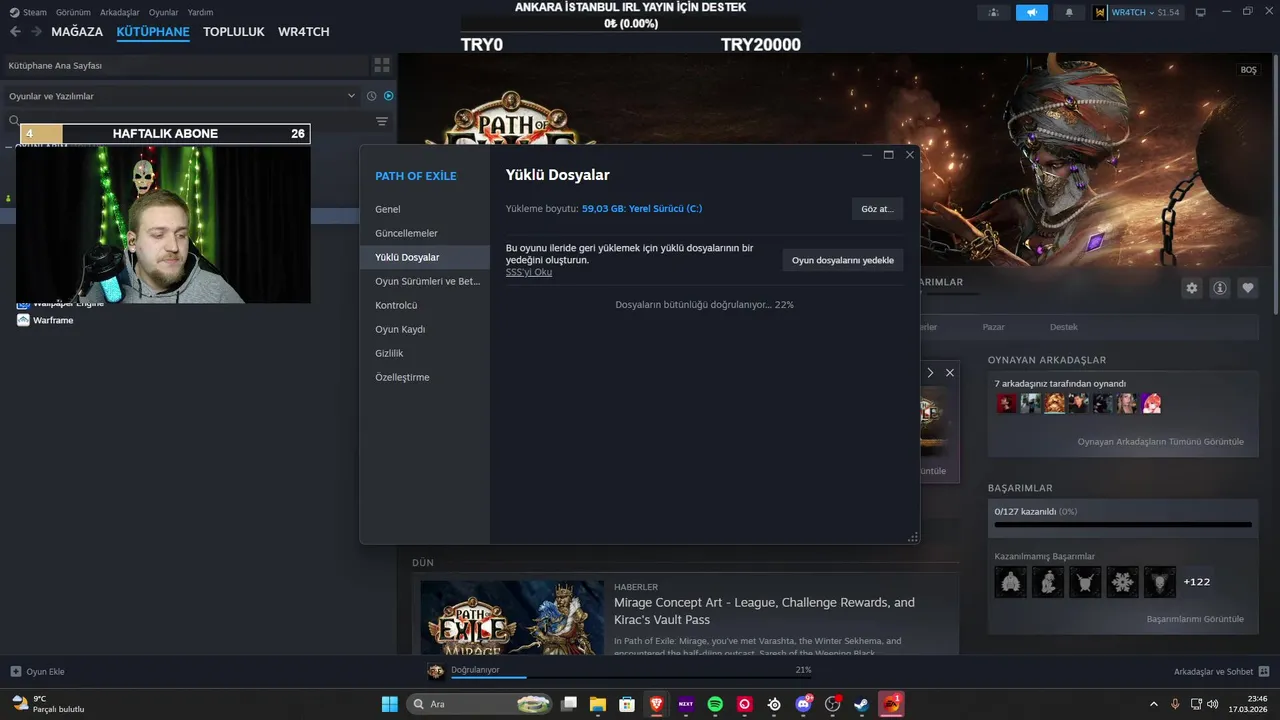The image size is (1280, 720).
Task: Toggle collections grid view icon
Action: pos(382,65)
